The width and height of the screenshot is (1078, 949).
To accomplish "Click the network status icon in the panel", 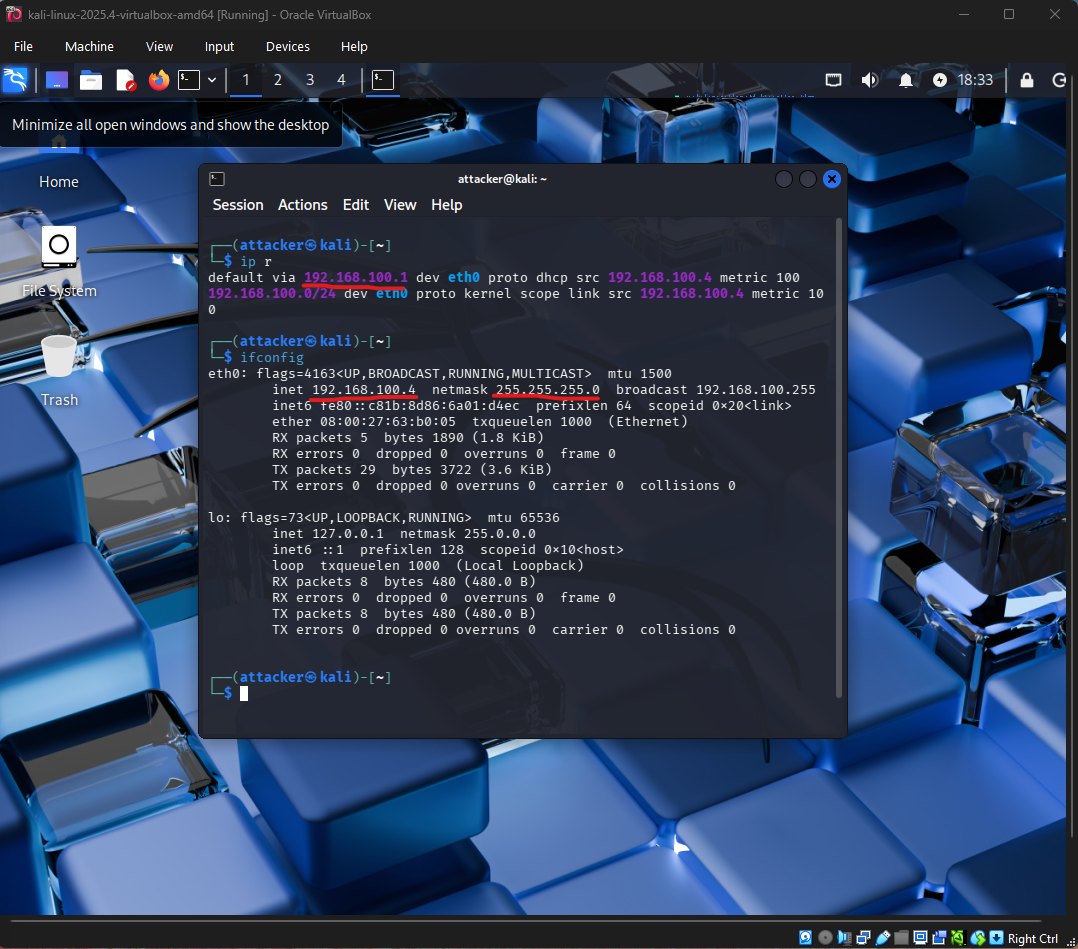I will pos(833,80).
